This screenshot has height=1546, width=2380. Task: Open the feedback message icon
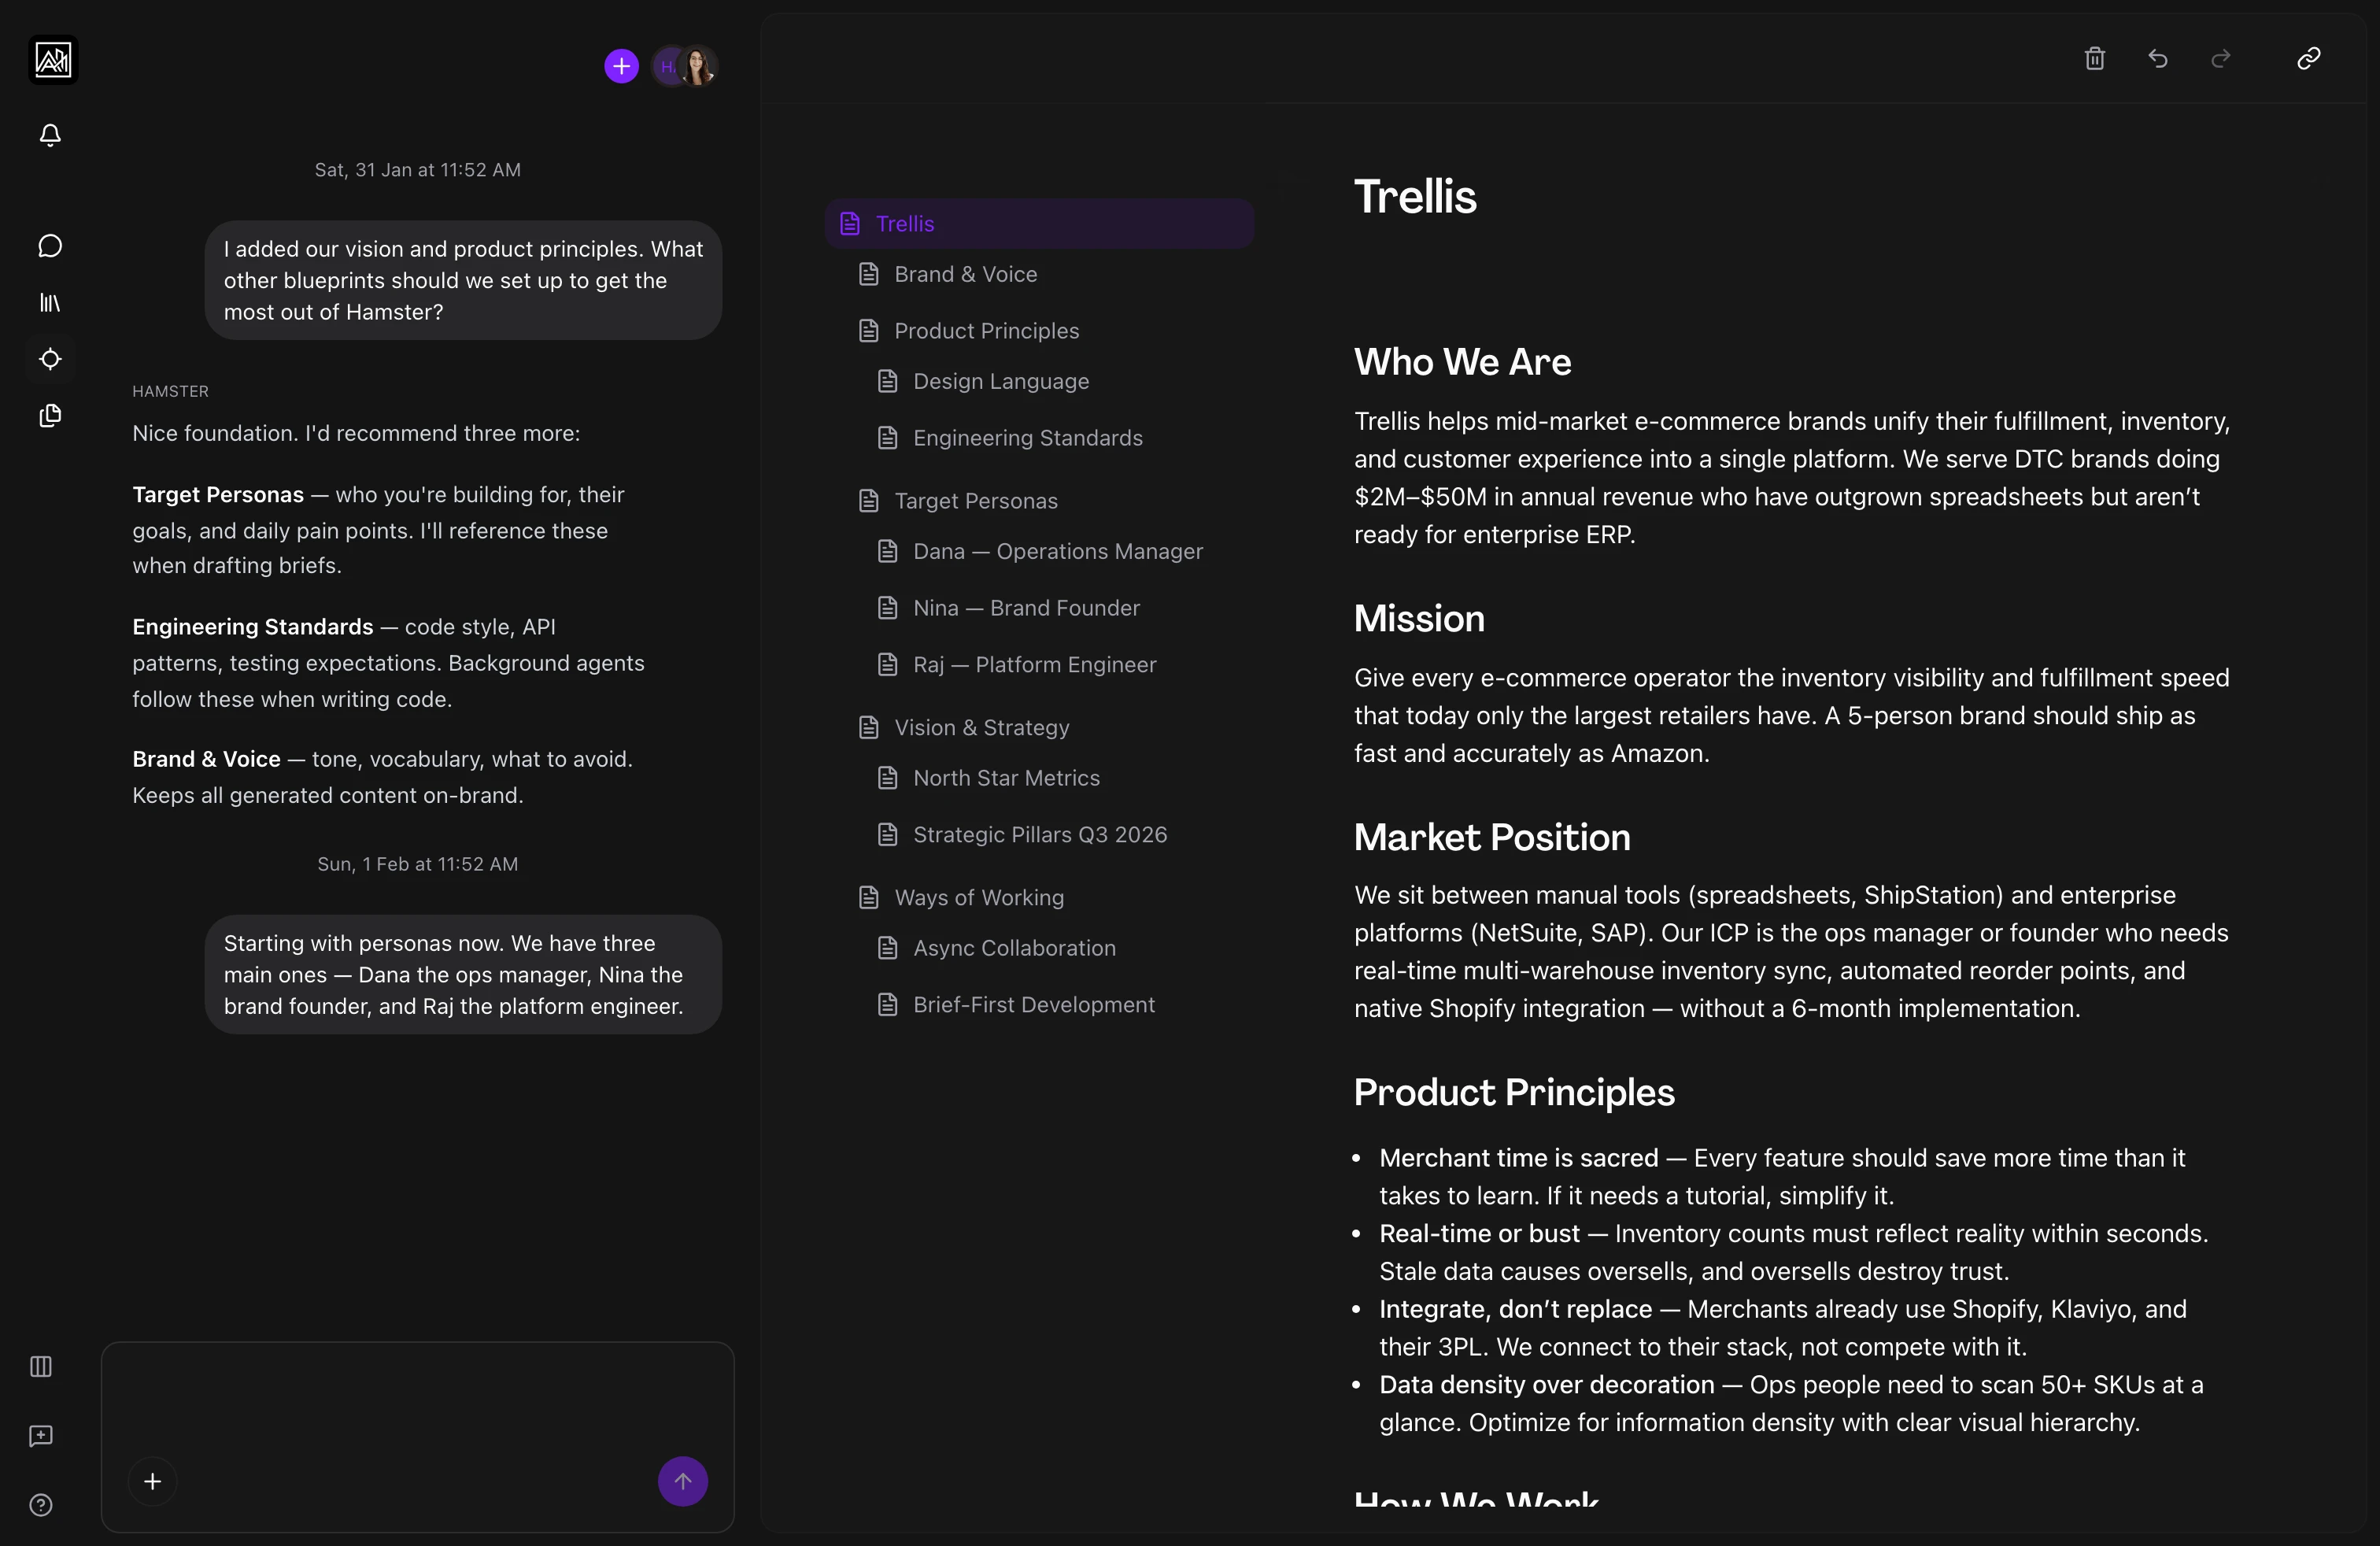tap(41, 1436)
